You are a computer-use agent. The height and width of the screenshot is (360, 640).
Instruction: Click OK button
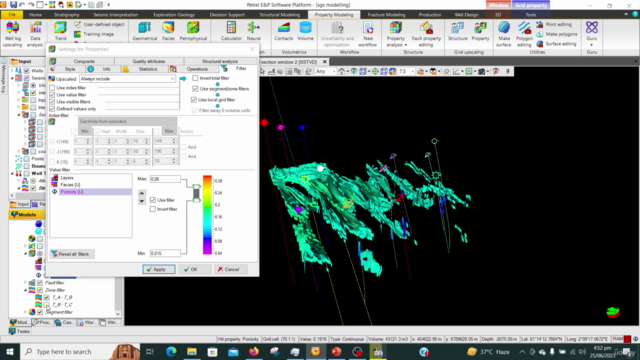tap(194, 269)
